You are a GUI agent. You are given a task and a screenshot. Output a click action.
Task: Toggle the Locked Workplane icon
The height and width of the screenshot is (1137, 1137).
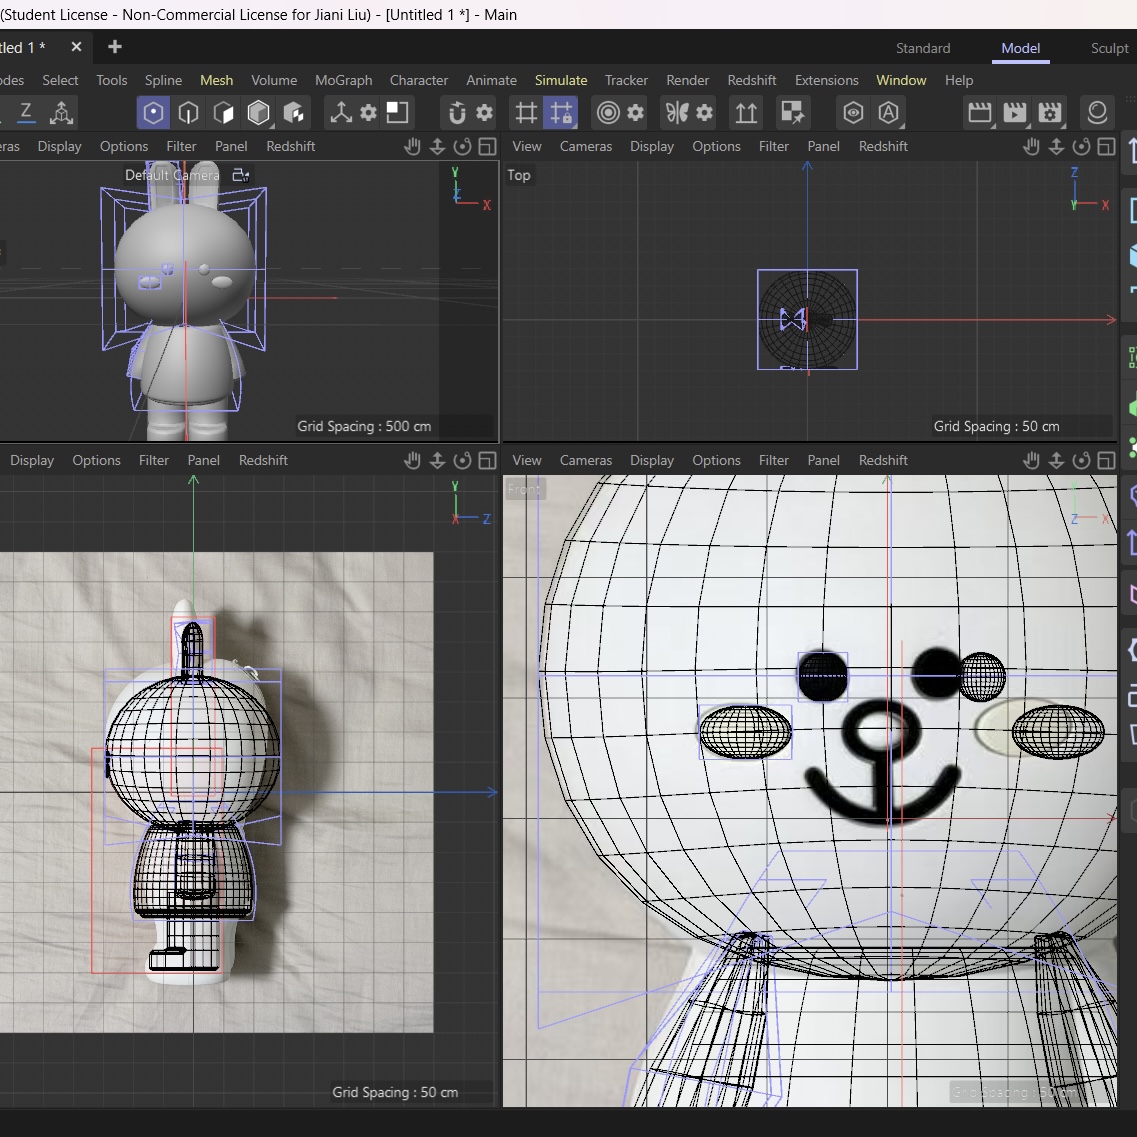point(561,112)
